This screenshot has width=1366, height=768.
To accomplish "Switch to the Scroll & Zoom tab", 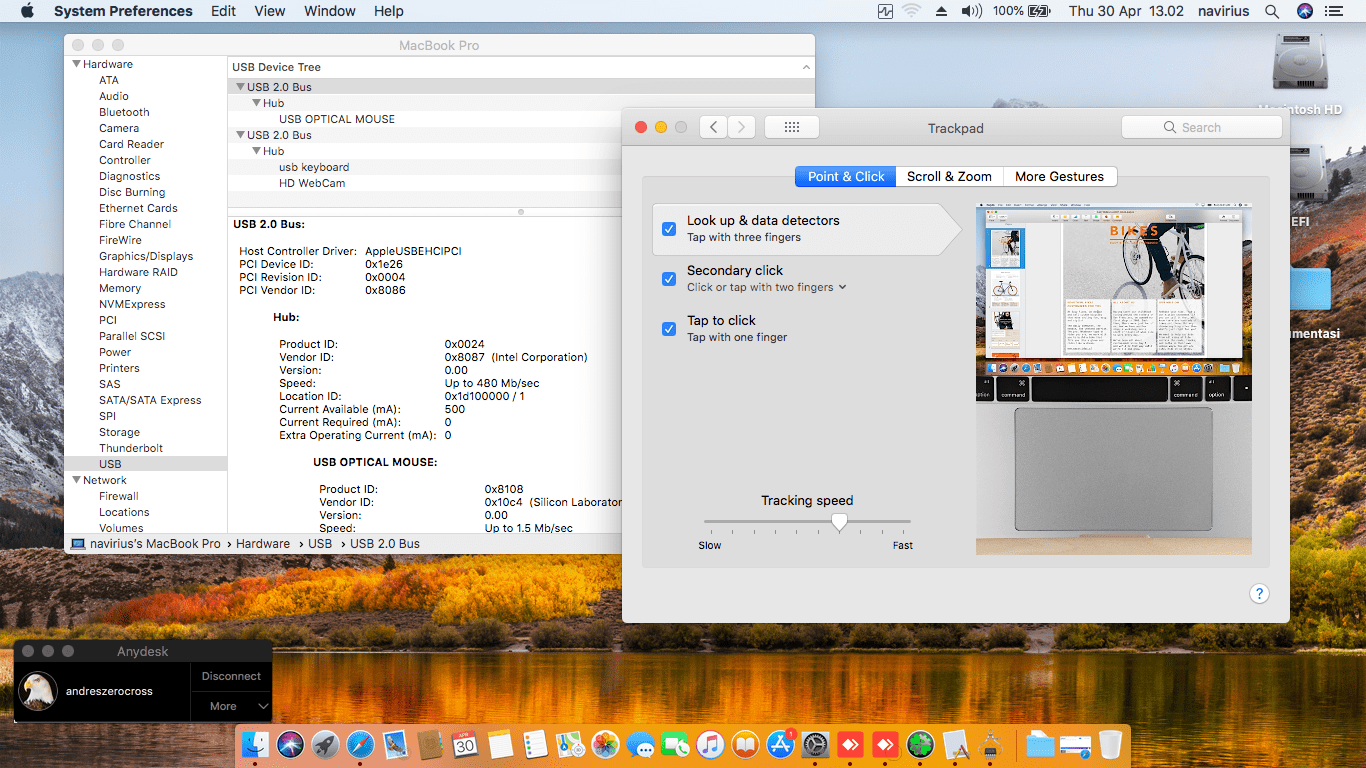I will [x=949, y=176].
